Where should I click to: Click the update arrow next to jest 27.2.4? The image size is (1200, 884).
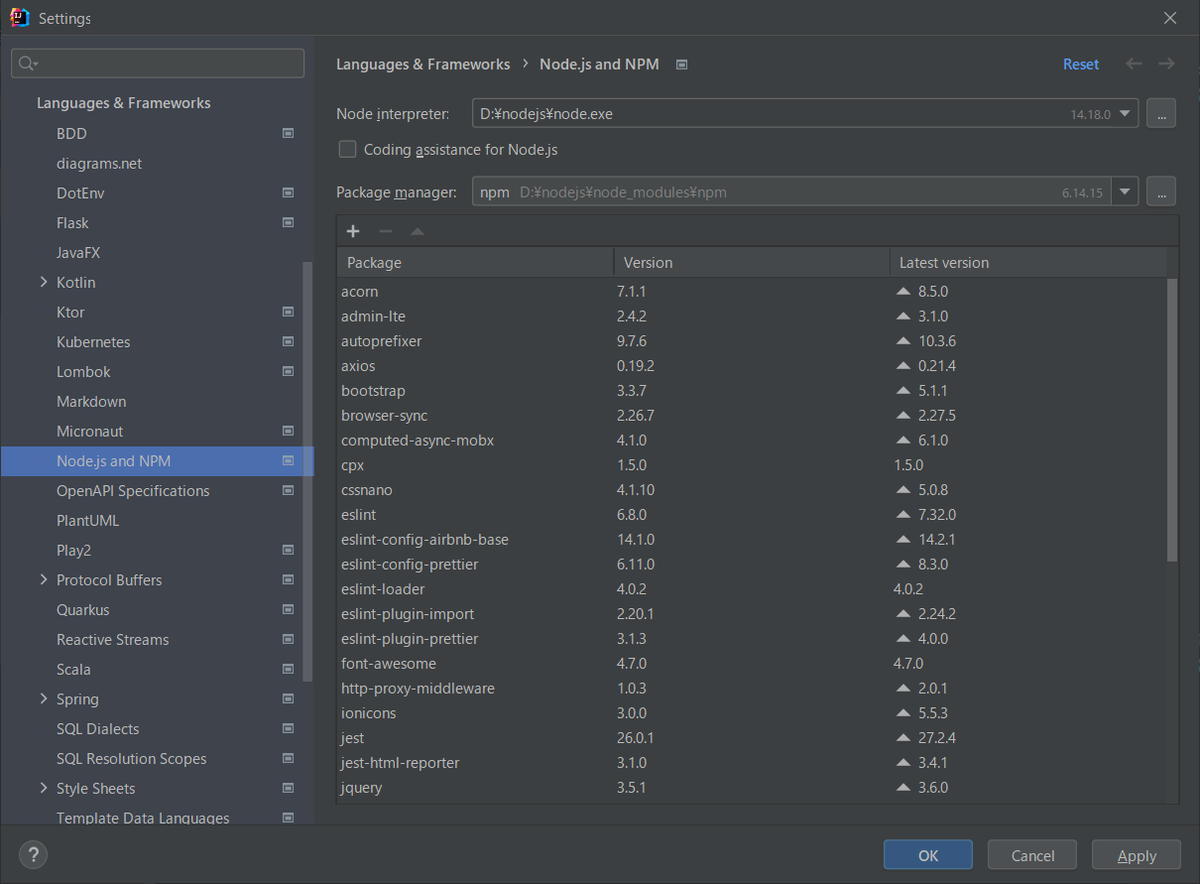click(x=904, y=738)
